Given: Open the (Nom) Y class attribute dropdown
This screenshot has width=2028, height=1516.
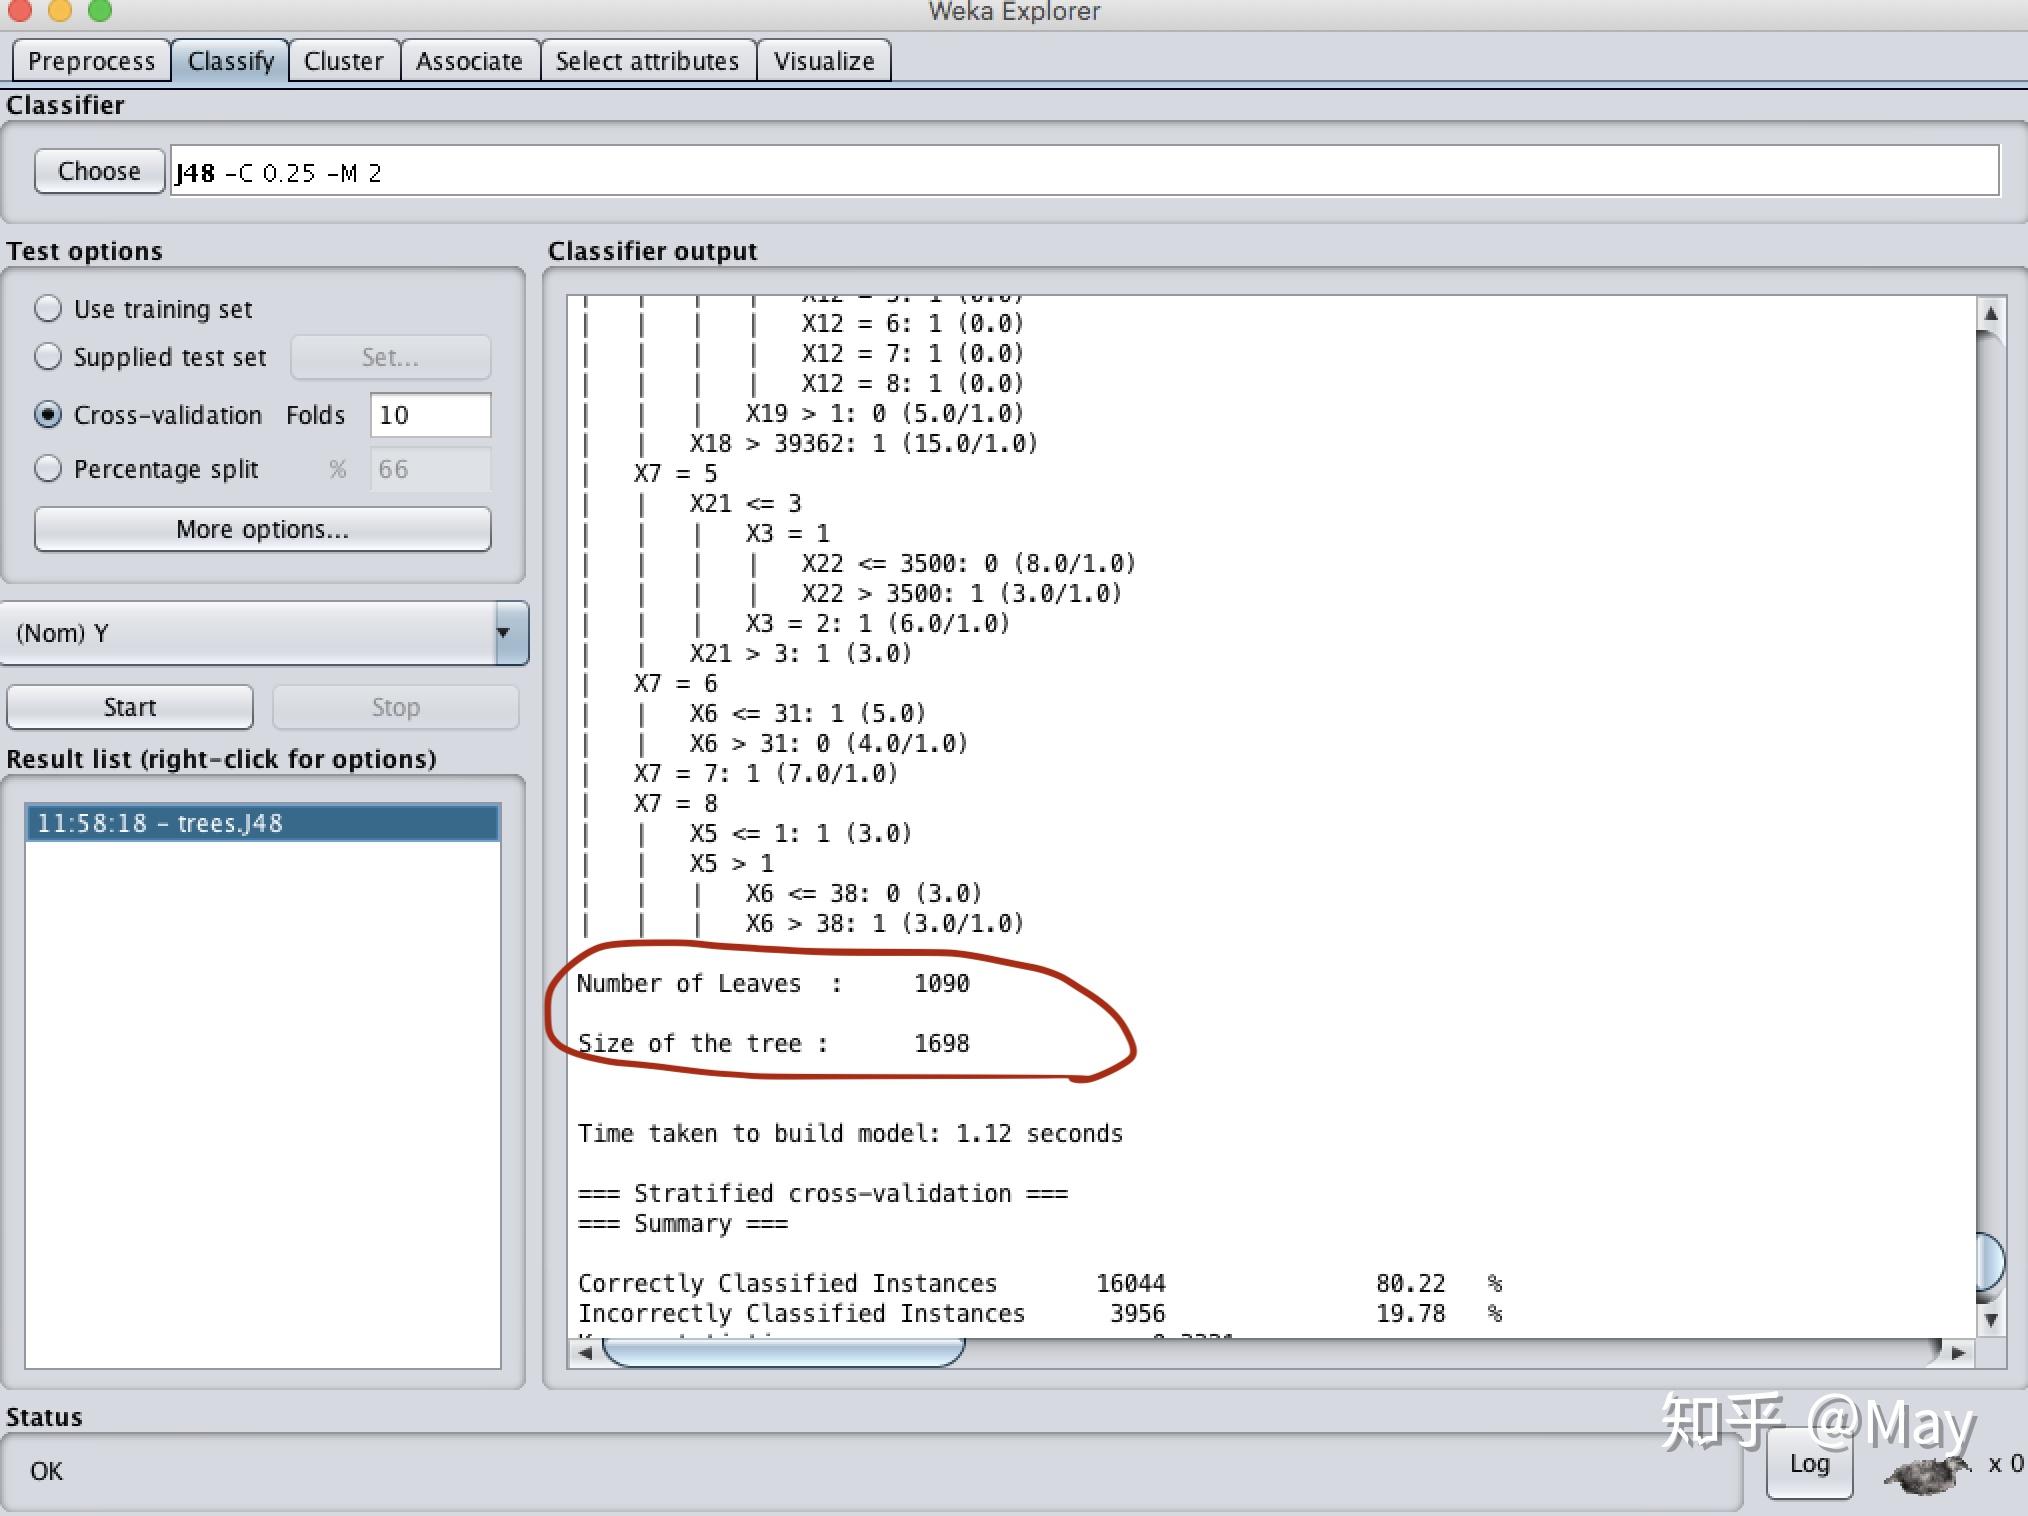Looking at the screenshot, I should click(264, 633).
